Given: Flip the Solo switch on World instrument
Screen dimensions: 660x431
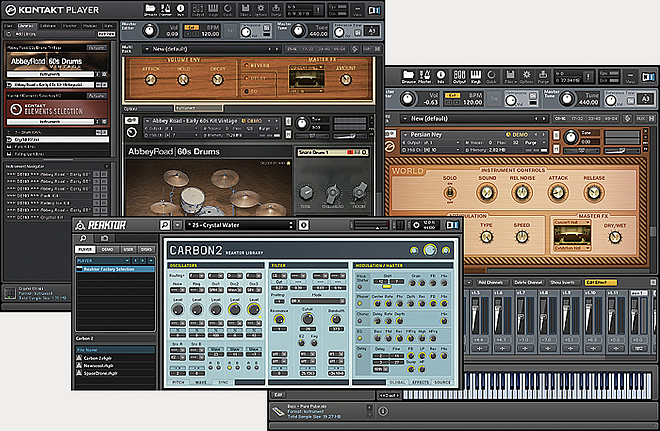Looking at the screenshot, I should click(x=450, y=193).
